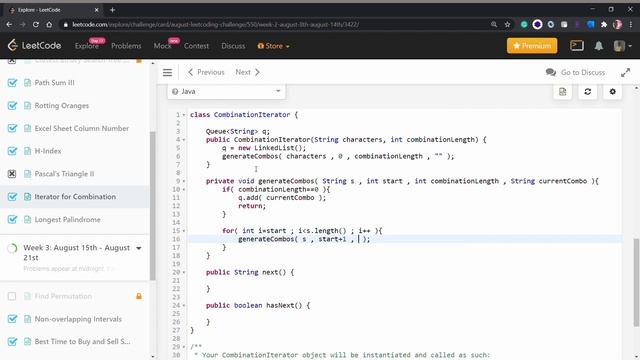Click the page's right scrollbar thumb
Screen dimensions: 640x360
636,282
